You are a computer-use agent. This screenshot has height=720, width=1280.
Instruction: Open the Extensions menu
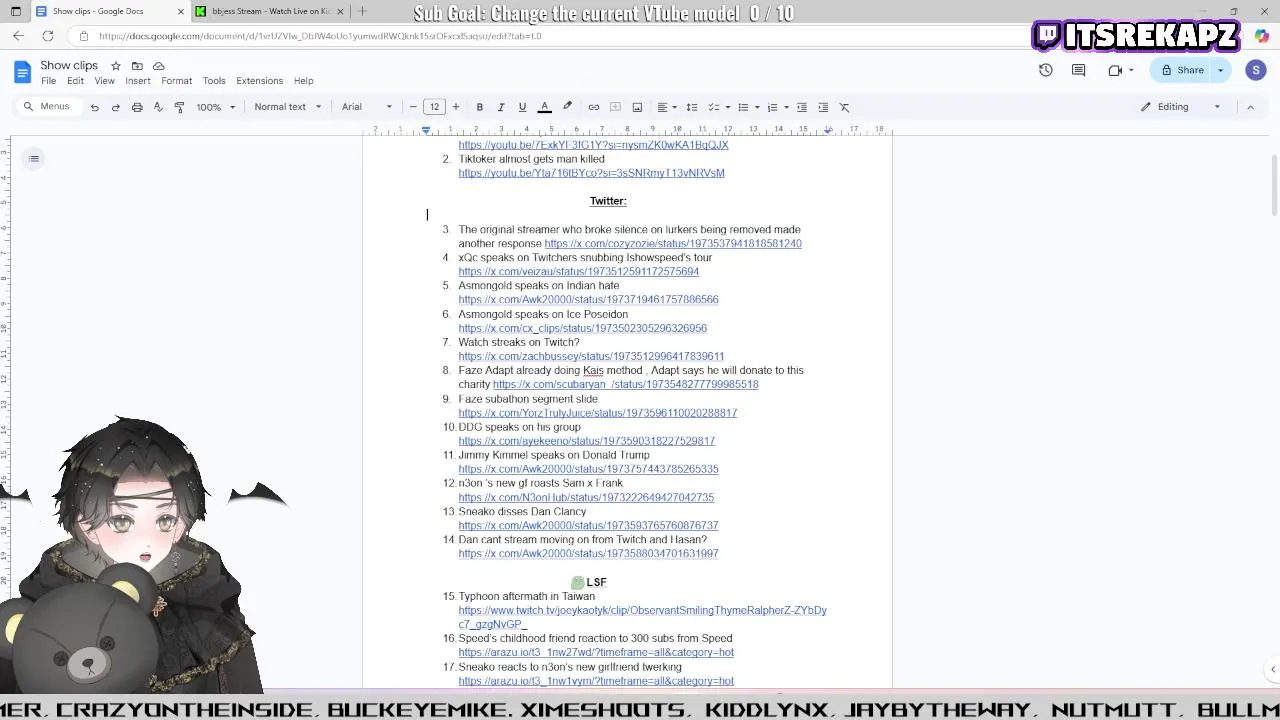pos(260,81)
